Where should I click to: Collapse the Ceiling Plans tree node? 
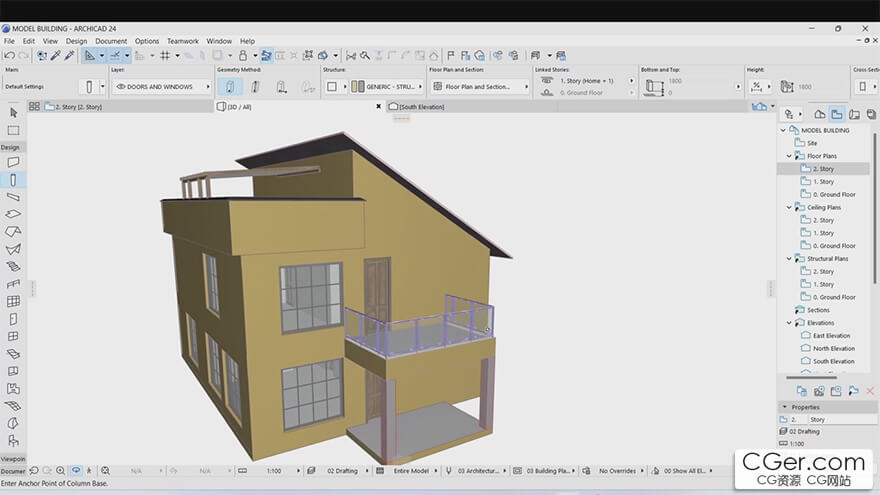(x=789, y=208)
